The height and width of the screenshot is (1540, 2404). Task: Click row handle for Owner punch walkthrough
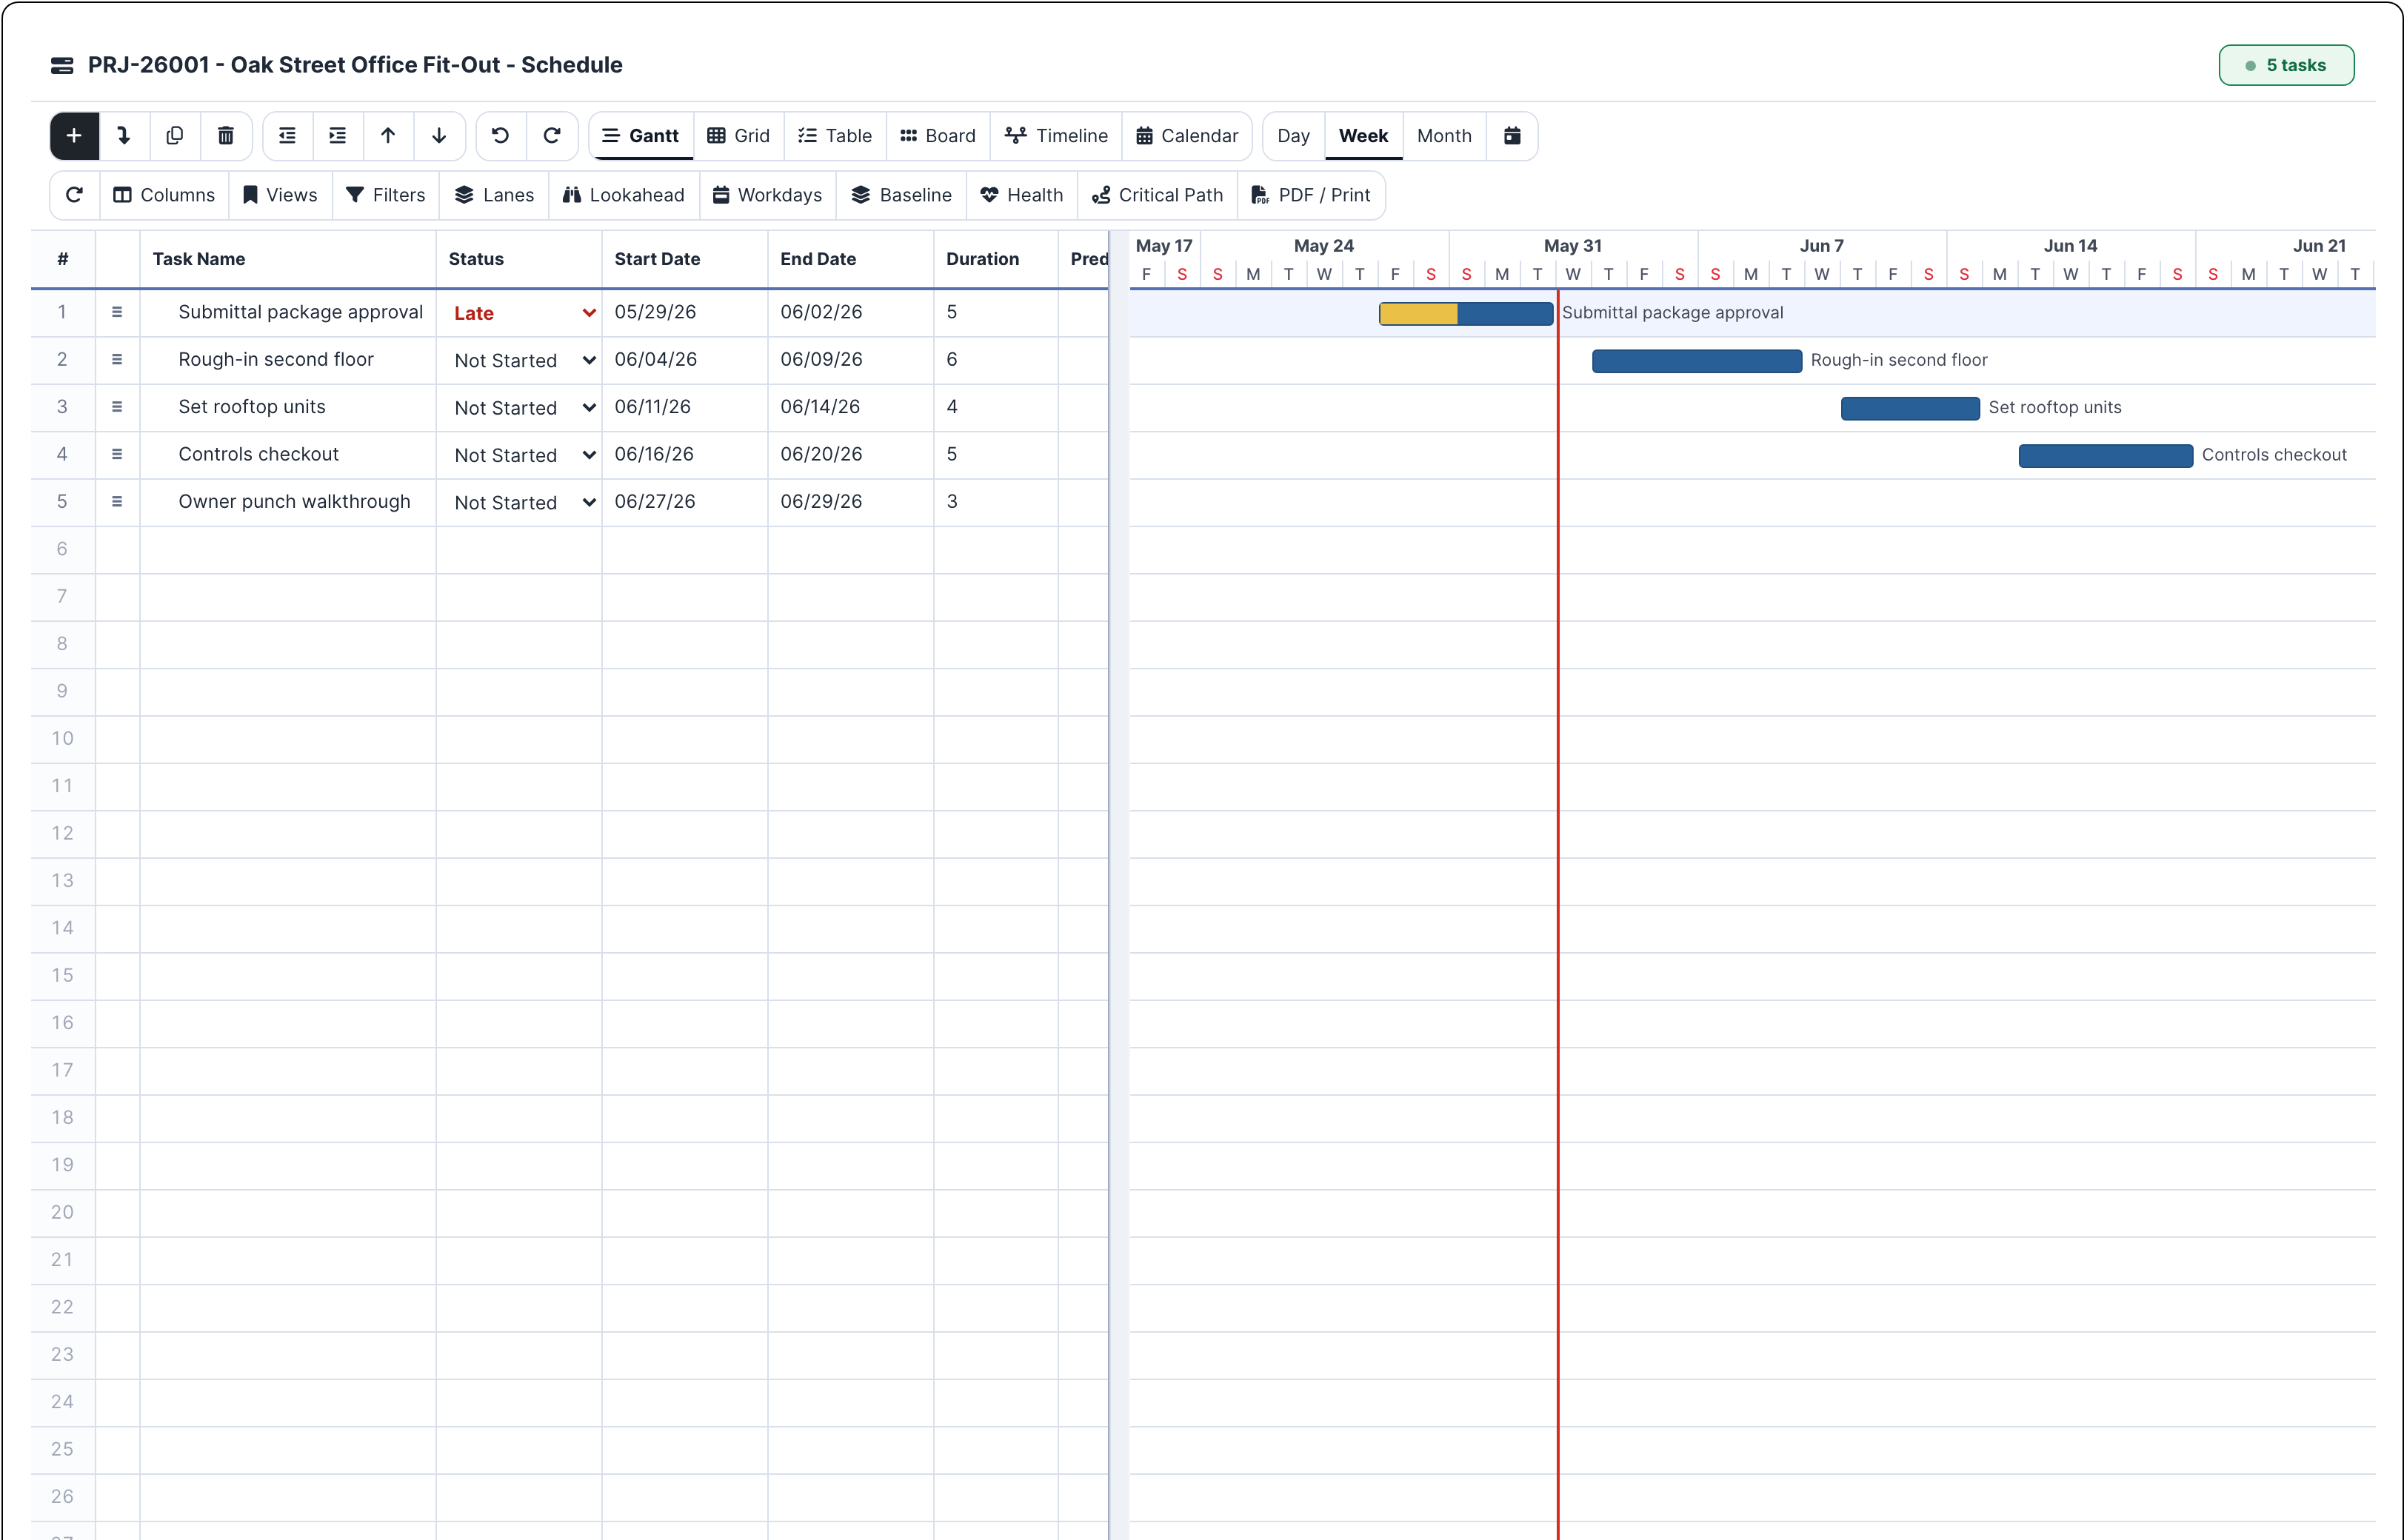[x=117, y=501]
